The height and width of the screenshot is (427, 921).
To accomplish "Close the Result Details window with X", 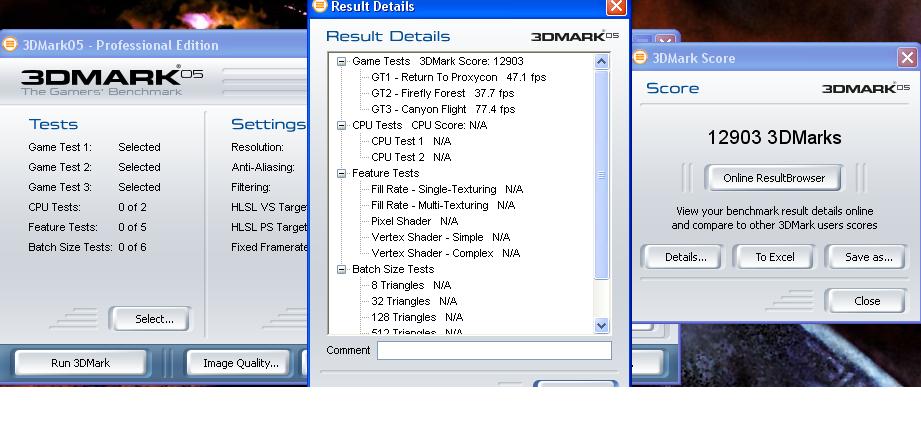I will pos(616,6).
